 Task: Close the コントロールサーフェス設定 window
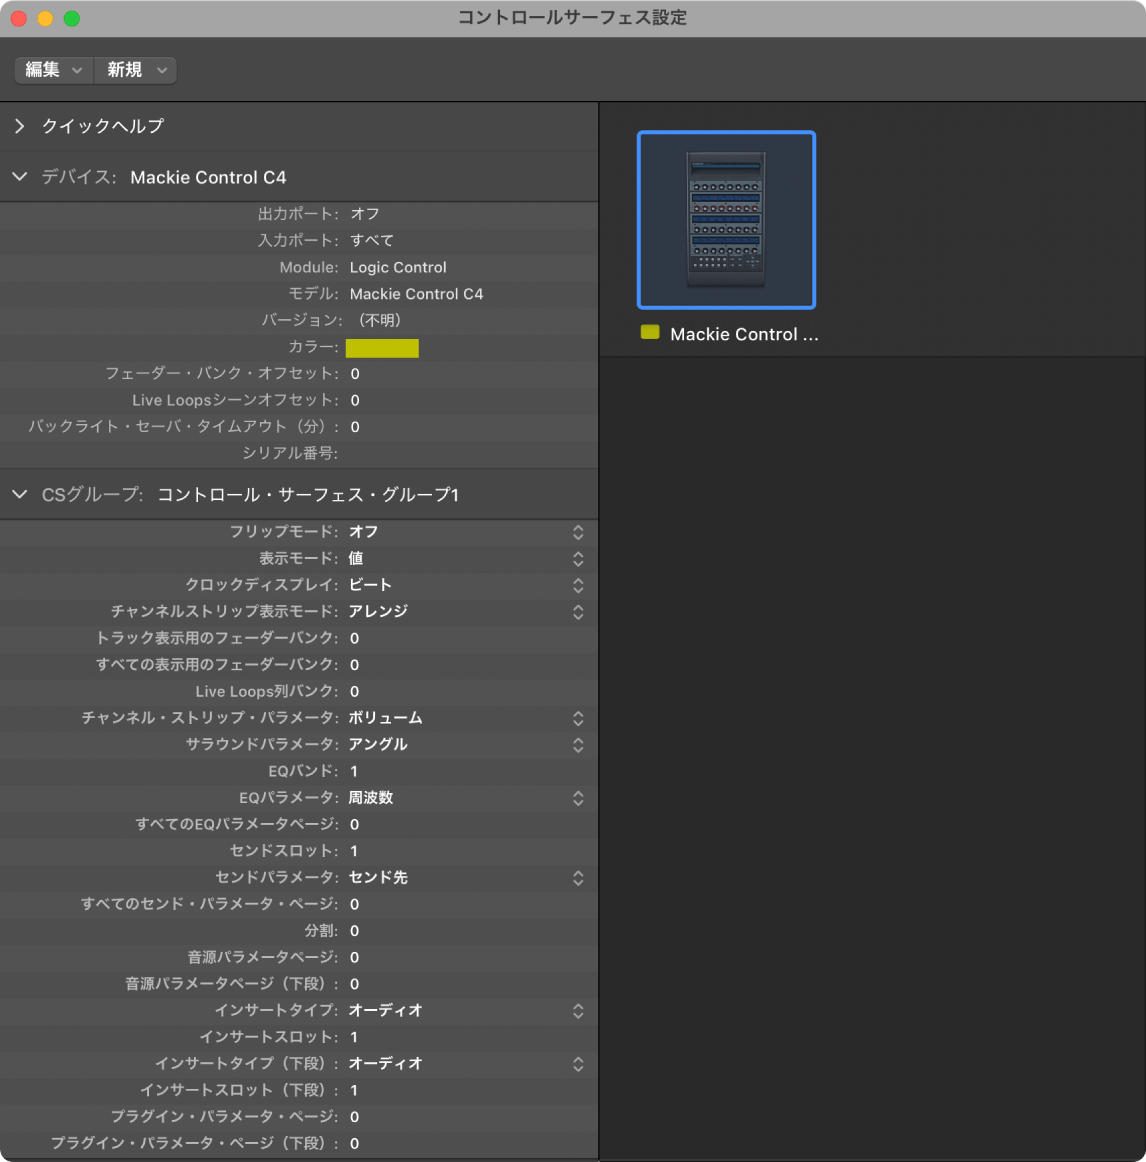tap(19, 19)
